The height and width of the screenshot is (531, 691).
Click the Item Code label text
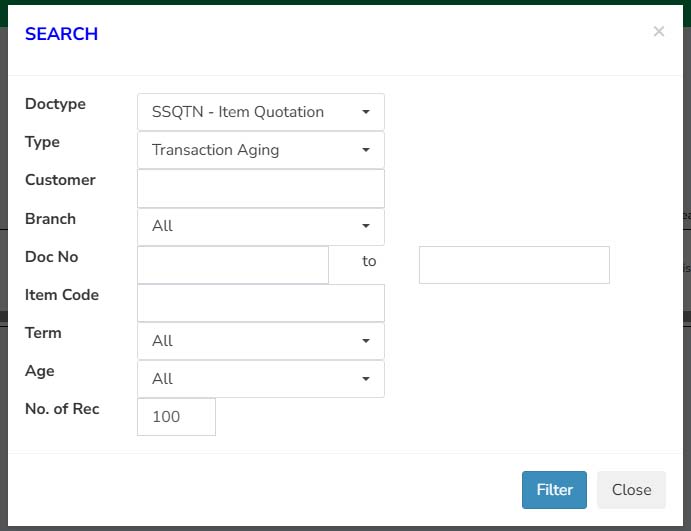pyautogui.click(x=62, y=295)
